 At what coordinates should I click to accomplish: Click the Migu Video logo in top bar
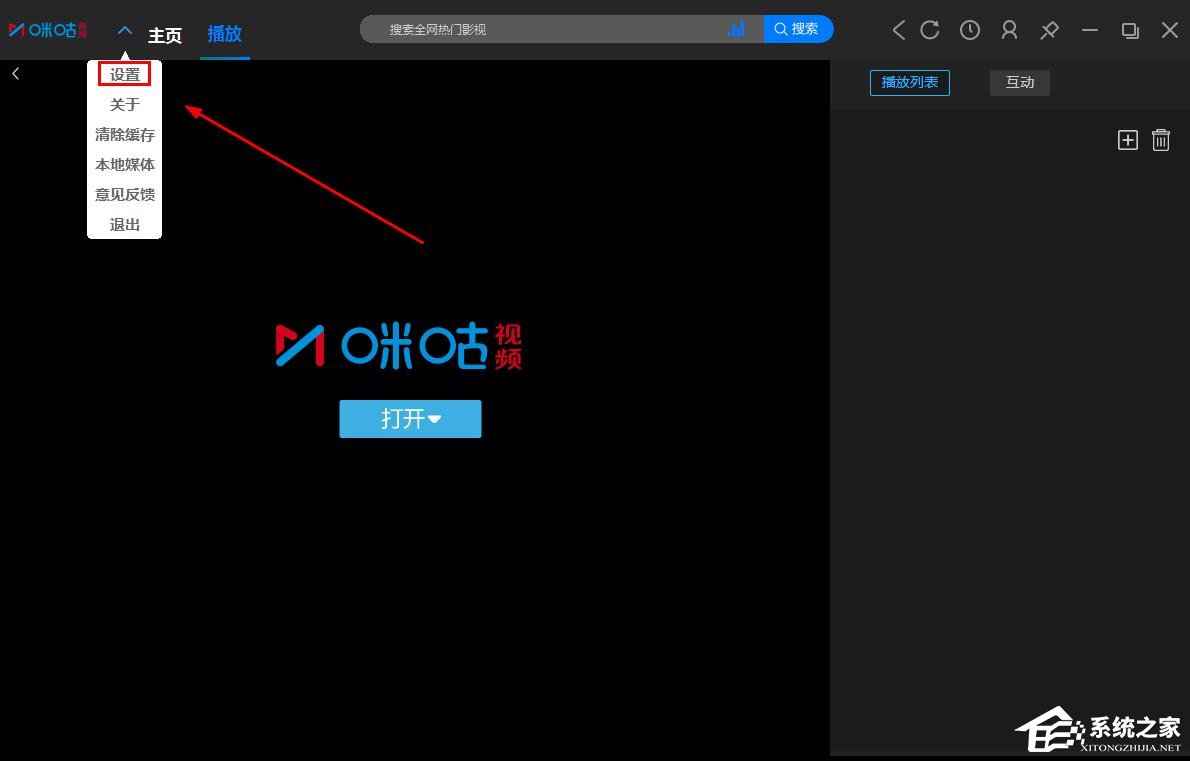tap(48, 30)
